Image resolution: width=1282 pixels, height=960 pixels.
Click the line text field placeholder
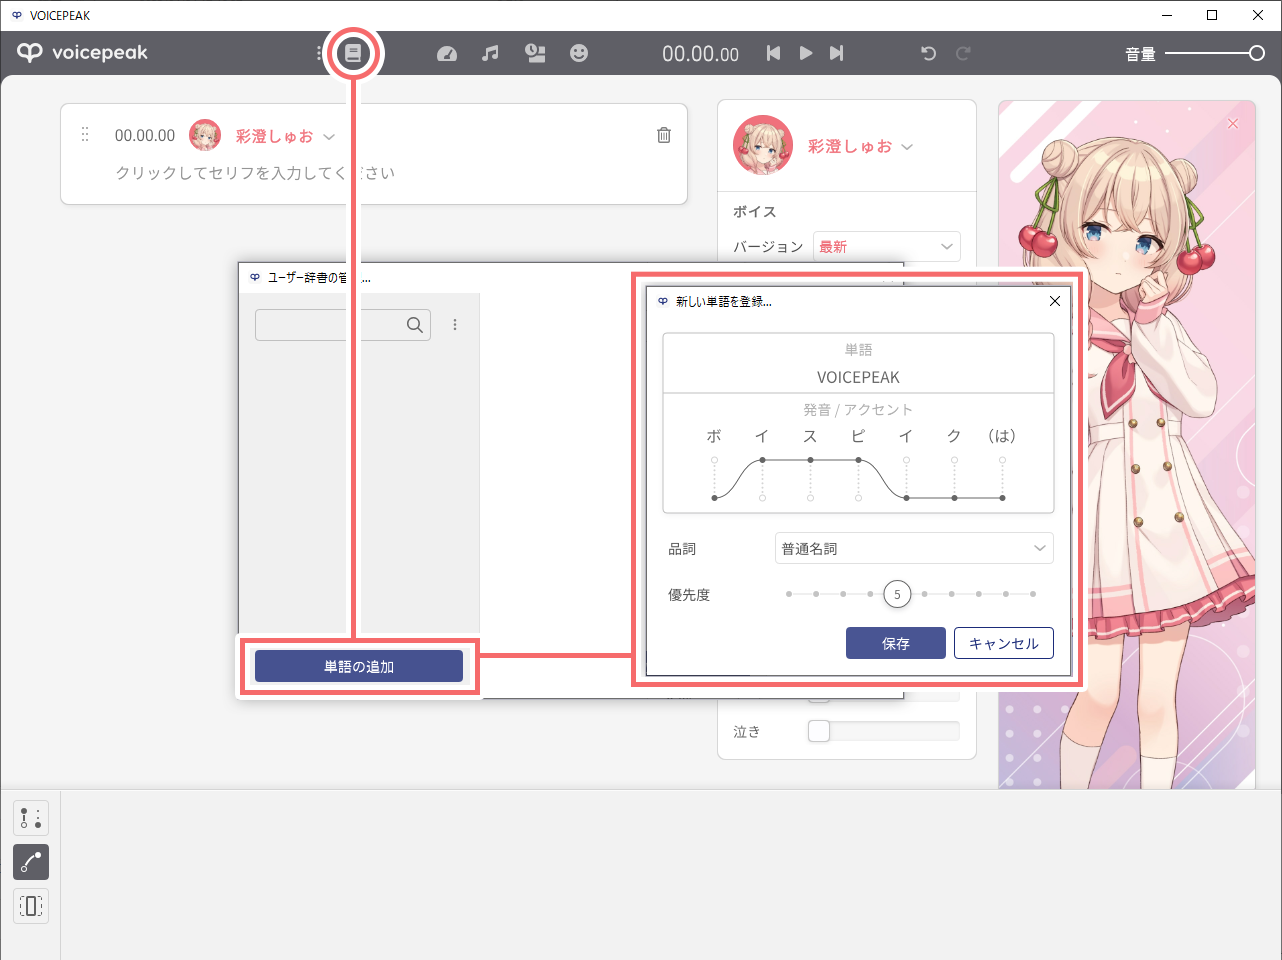[x=255, y=173]
